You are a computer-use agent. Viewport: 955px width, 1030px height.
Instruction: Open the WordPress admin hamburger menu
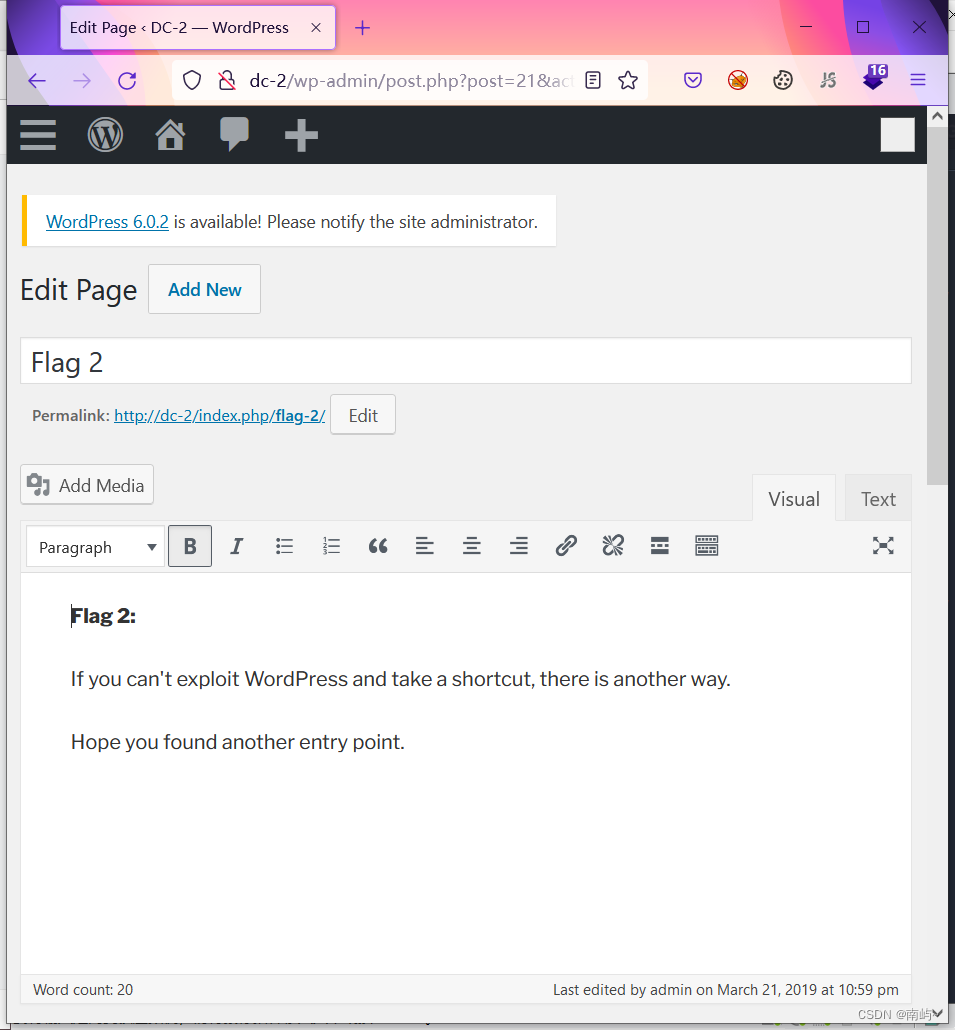pyautogui.click(x=37, y=135)
